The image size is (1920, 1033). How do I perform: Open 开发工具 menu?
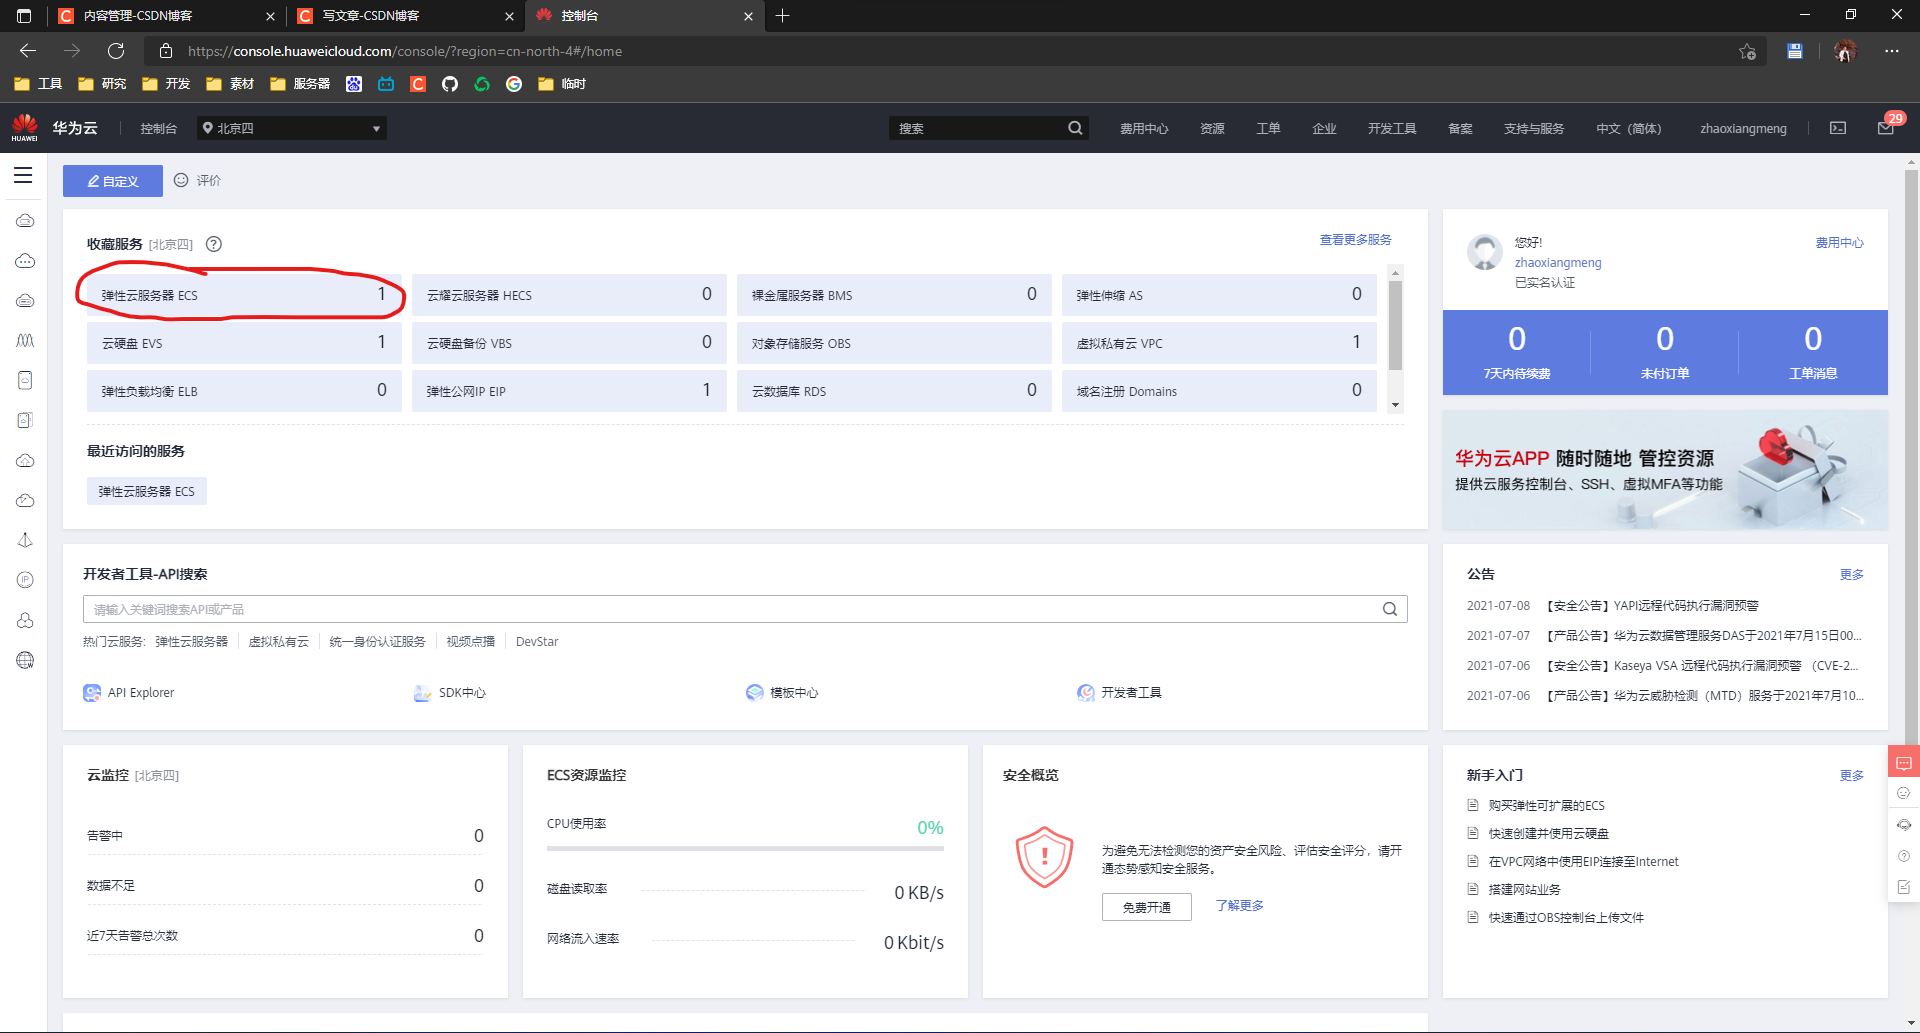[1392, 128]
